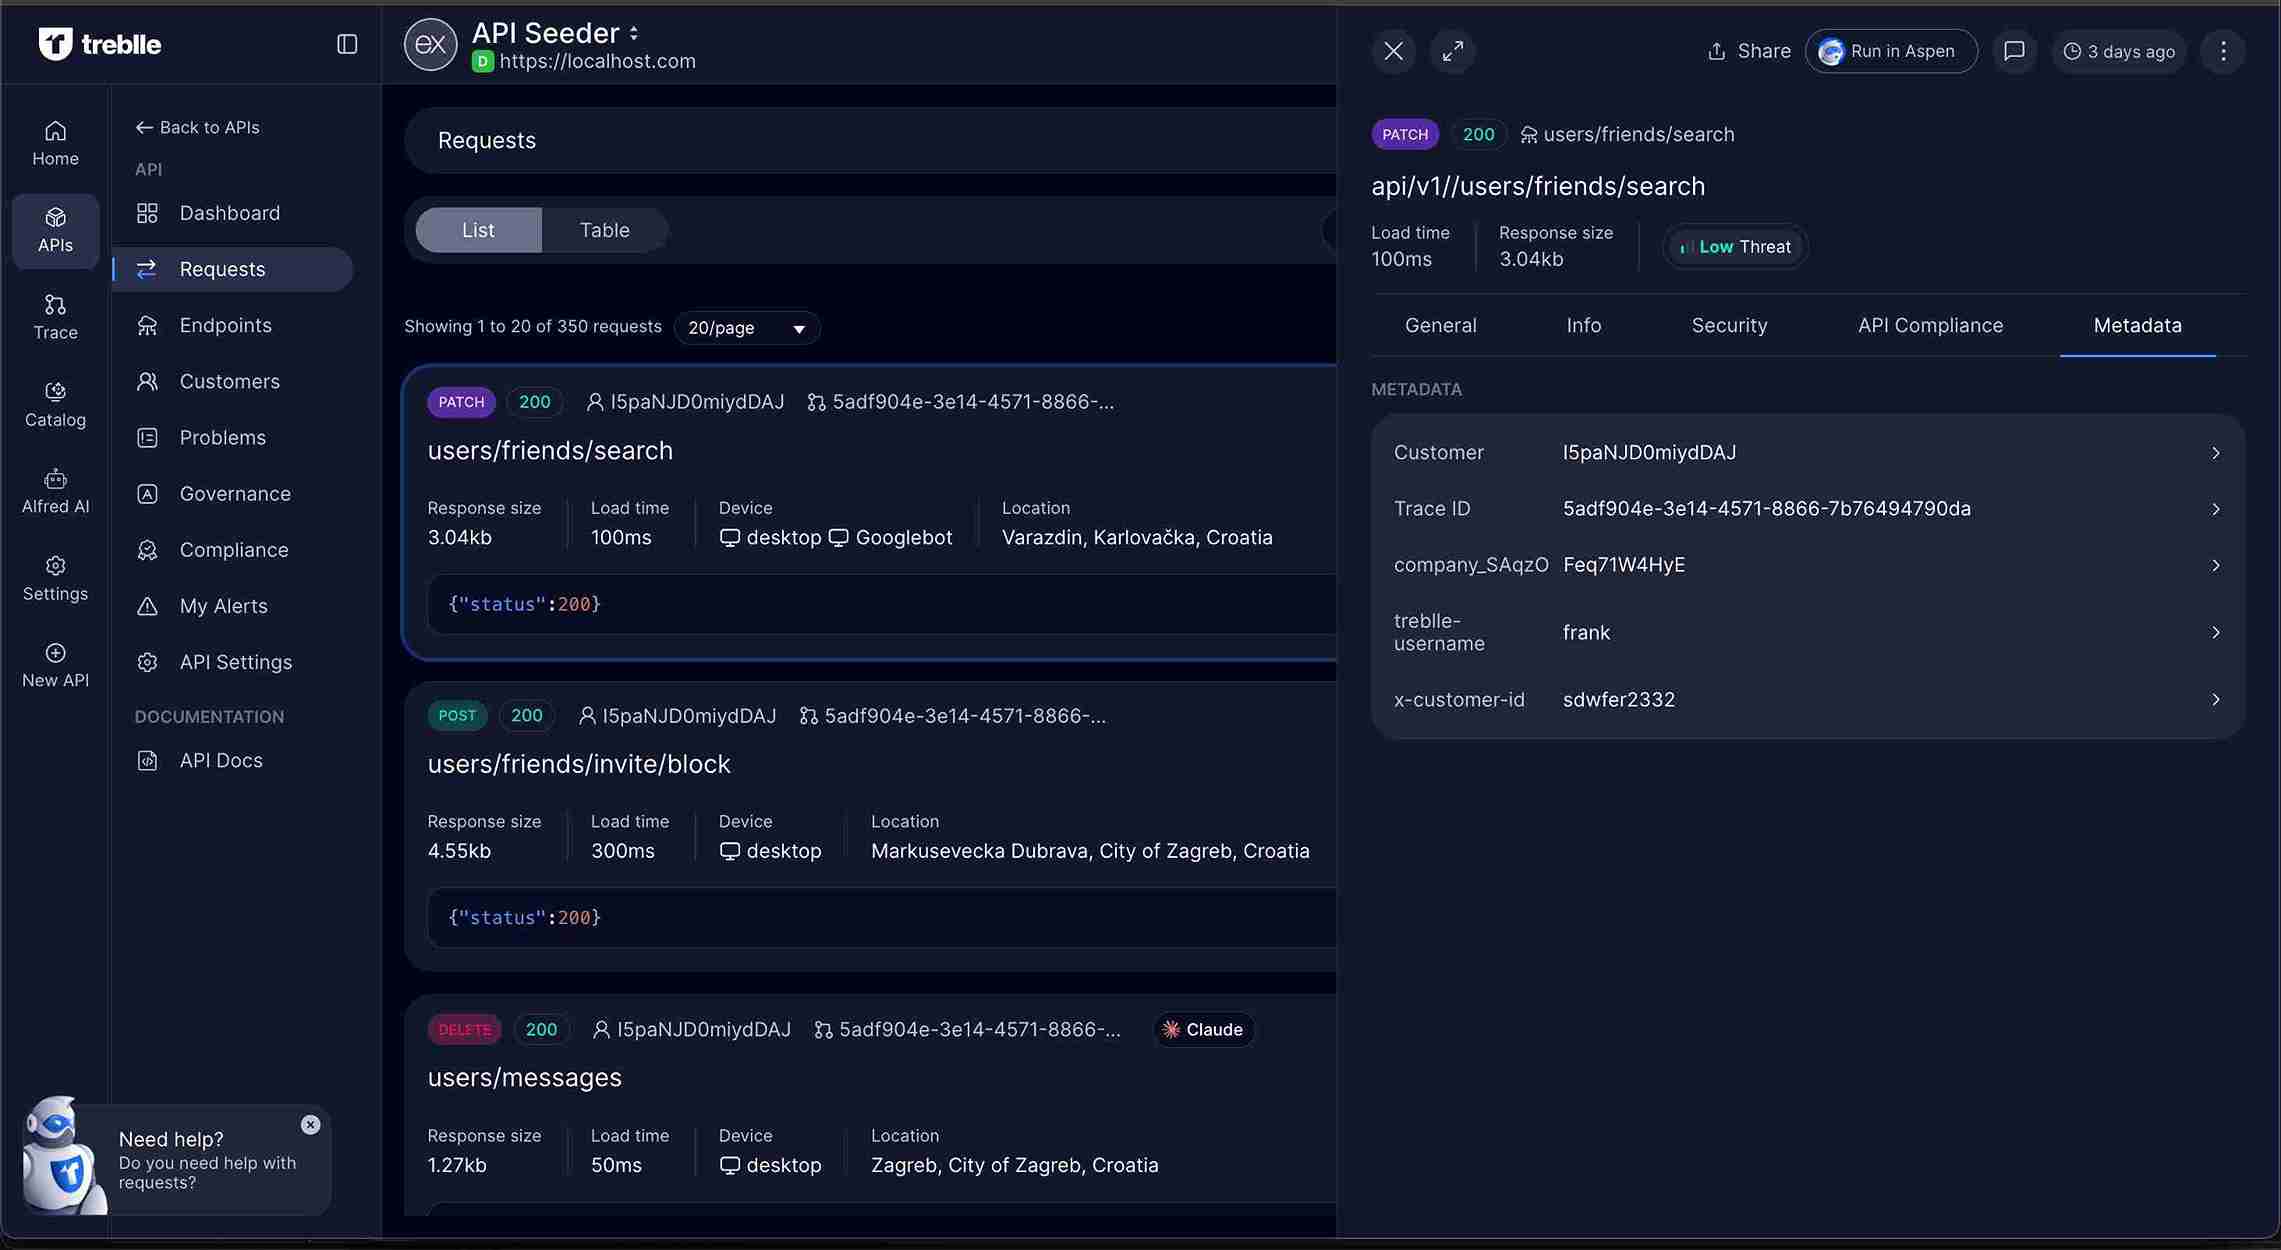2281x1250 pixels.
Task: Click the Share button
Action: coord(1748,51)
